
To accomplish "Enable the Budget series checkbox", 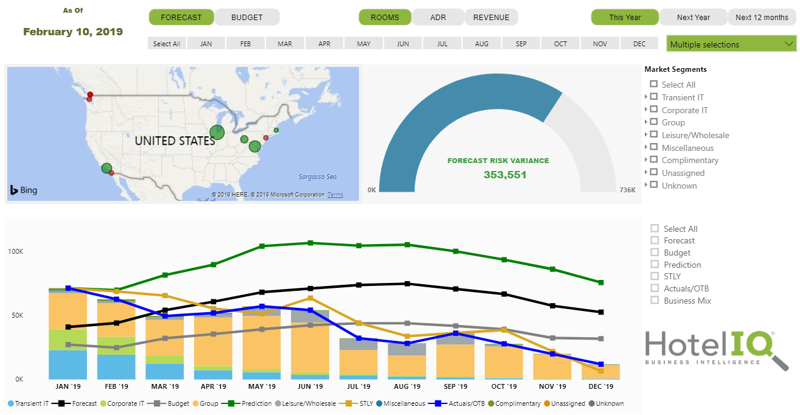I will tap(655, 252).
